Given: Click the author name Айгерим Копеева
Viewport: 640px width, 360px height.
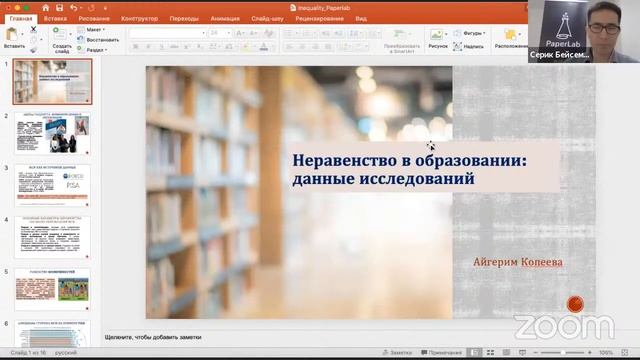Looking at the screenshot, I should point(518,262).
